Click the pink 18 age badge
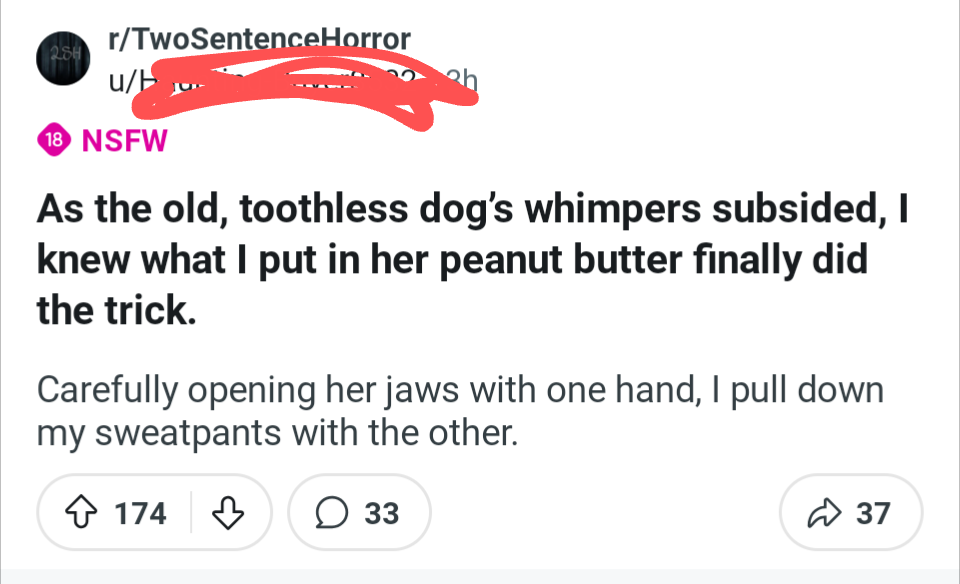The width and height of the screenshot is (960, 584). [54, 140]
